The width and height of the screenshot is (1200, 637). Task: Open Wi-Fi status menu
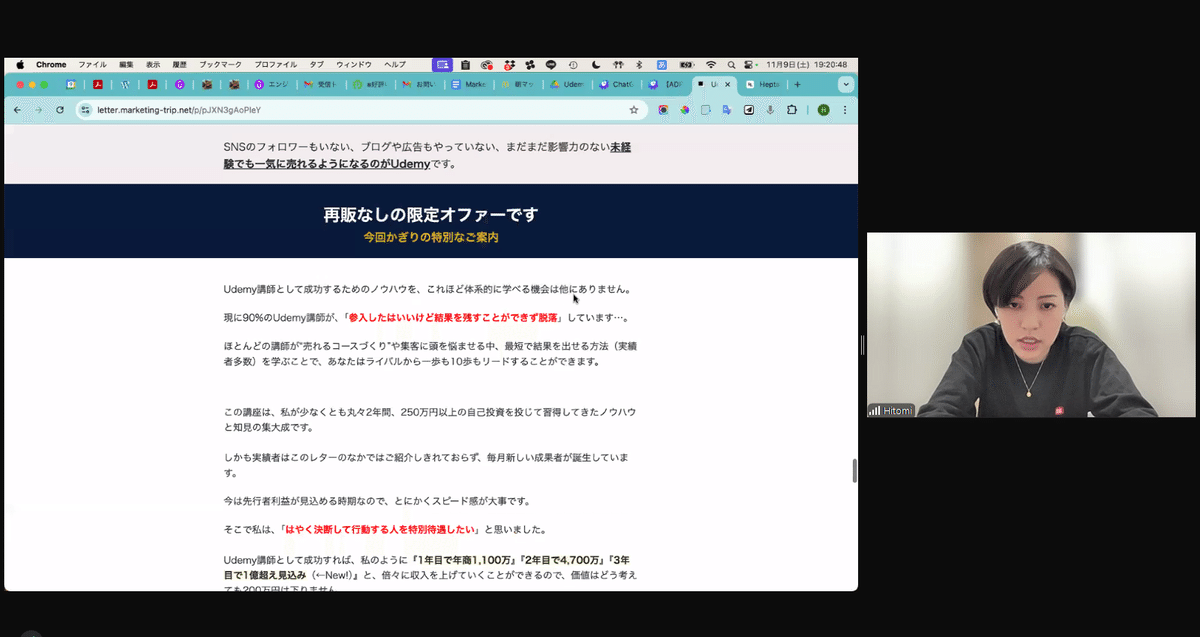(711, 64)
